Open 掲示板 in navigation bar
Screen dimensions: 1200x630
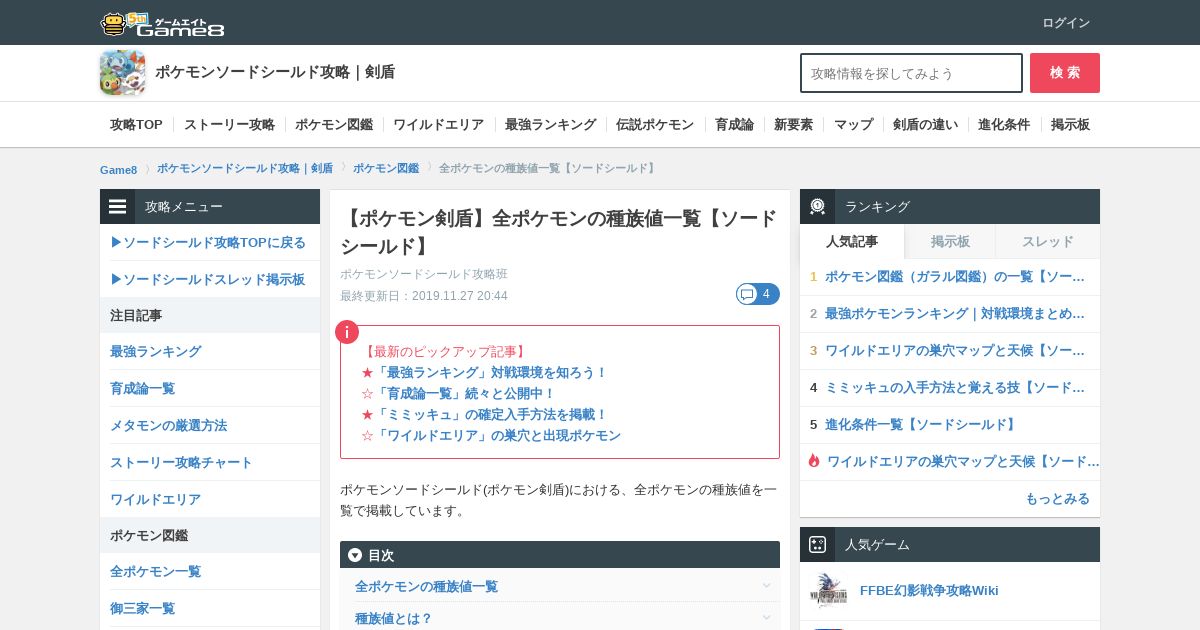point(1070,125)
